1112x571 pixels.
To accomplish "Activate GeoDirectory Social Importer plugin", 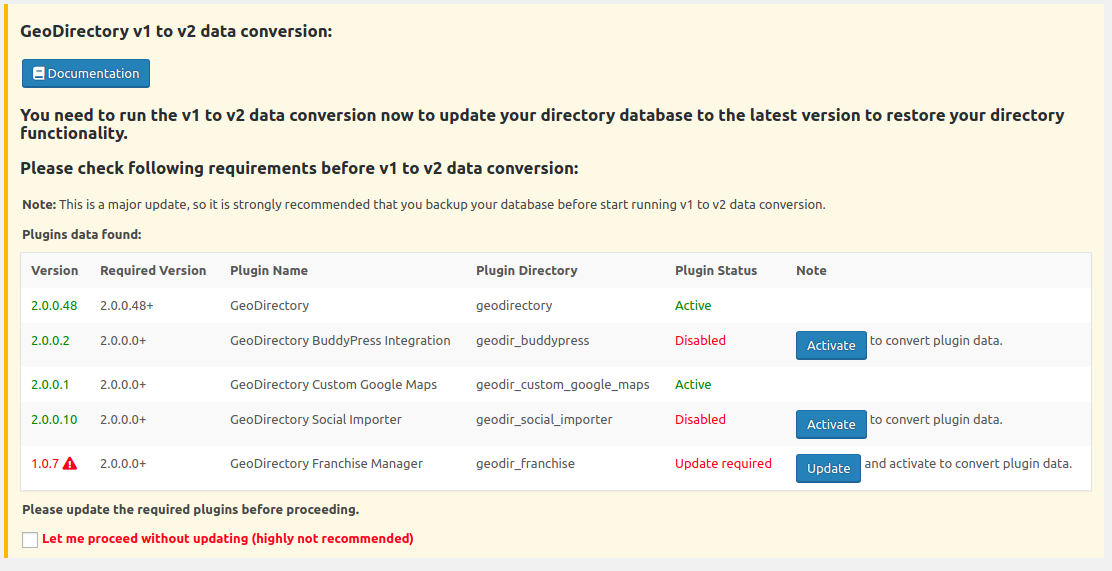I will coord(831,424).
